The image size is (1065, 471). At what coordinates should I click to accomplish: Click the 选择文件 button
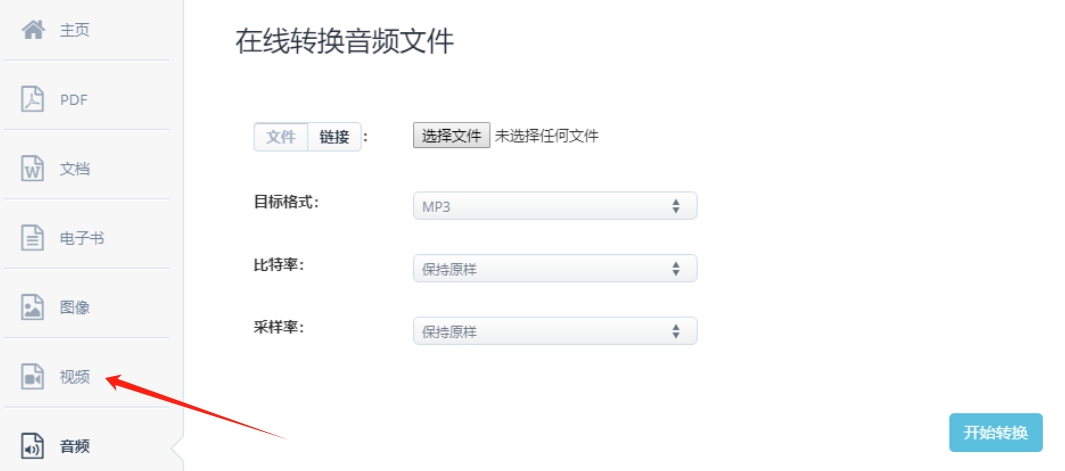[451, 135]
